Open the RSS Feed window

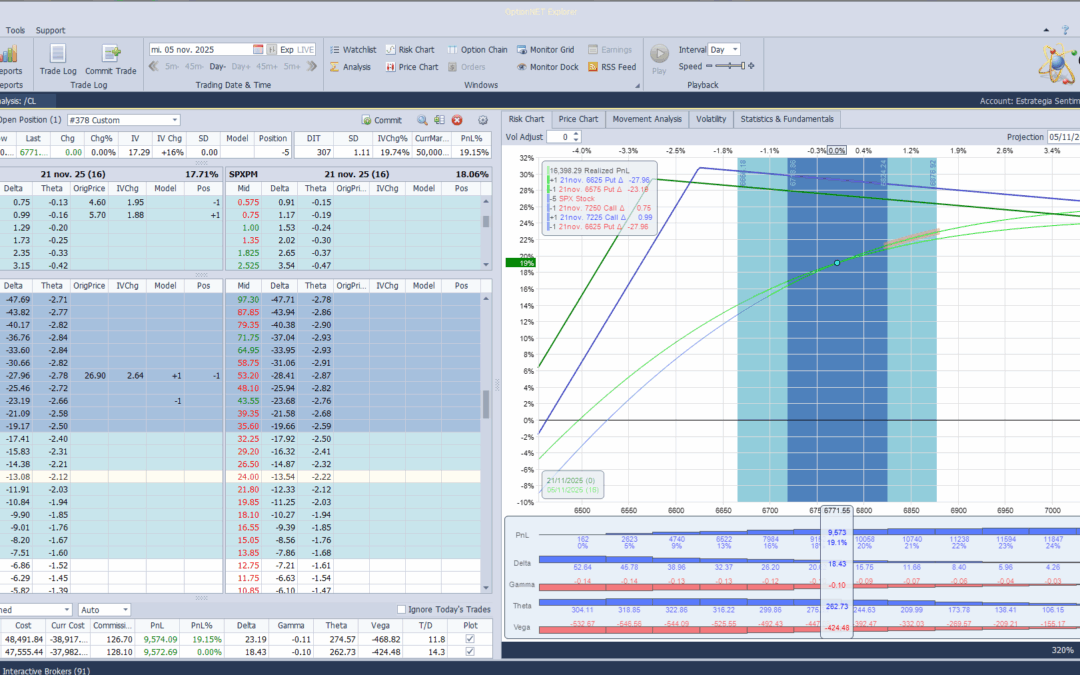tap(612, 67)
